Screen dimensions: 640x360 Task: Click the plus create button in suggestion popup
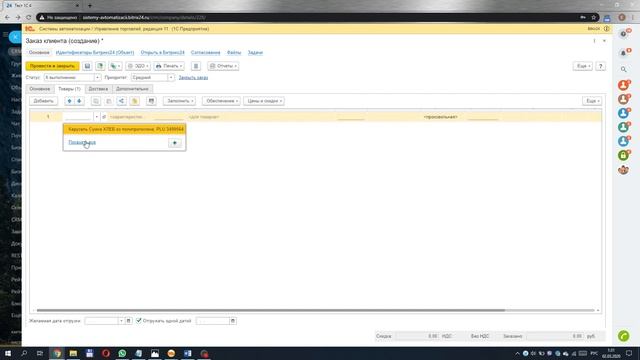175,143
